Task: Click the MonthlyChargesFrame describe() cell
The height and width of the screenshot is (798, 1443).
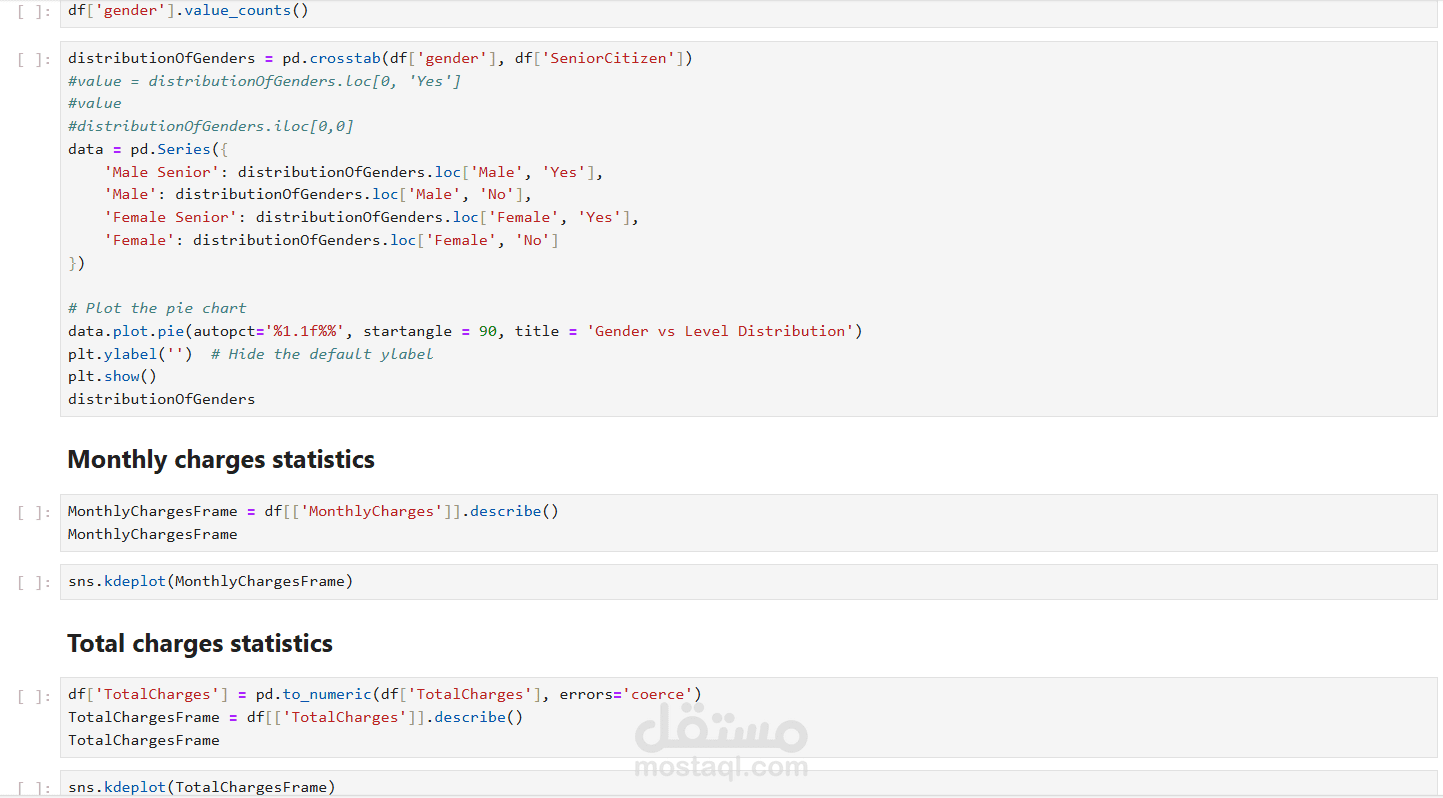Action: click(x=748, y=523)
